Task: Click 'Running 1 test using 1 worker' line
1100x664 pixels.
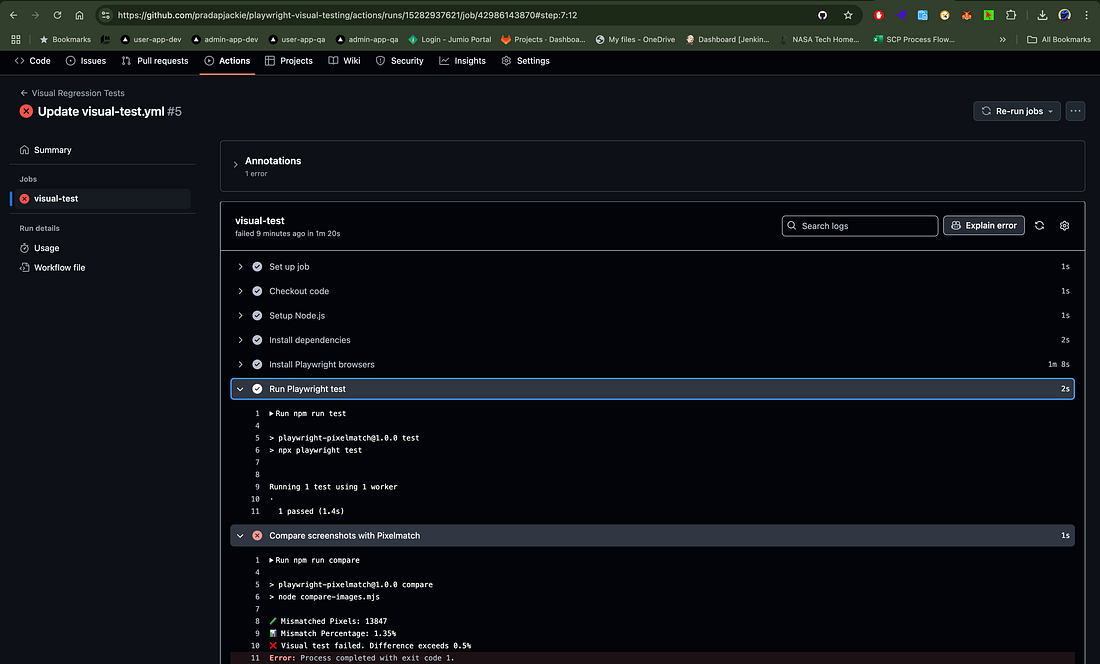Action: 333,487
